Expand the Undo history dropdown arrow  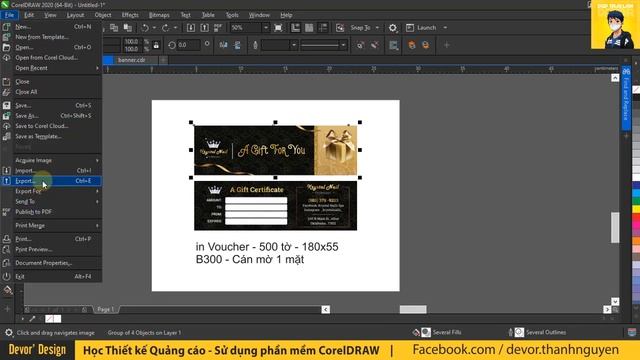(154, 28)
